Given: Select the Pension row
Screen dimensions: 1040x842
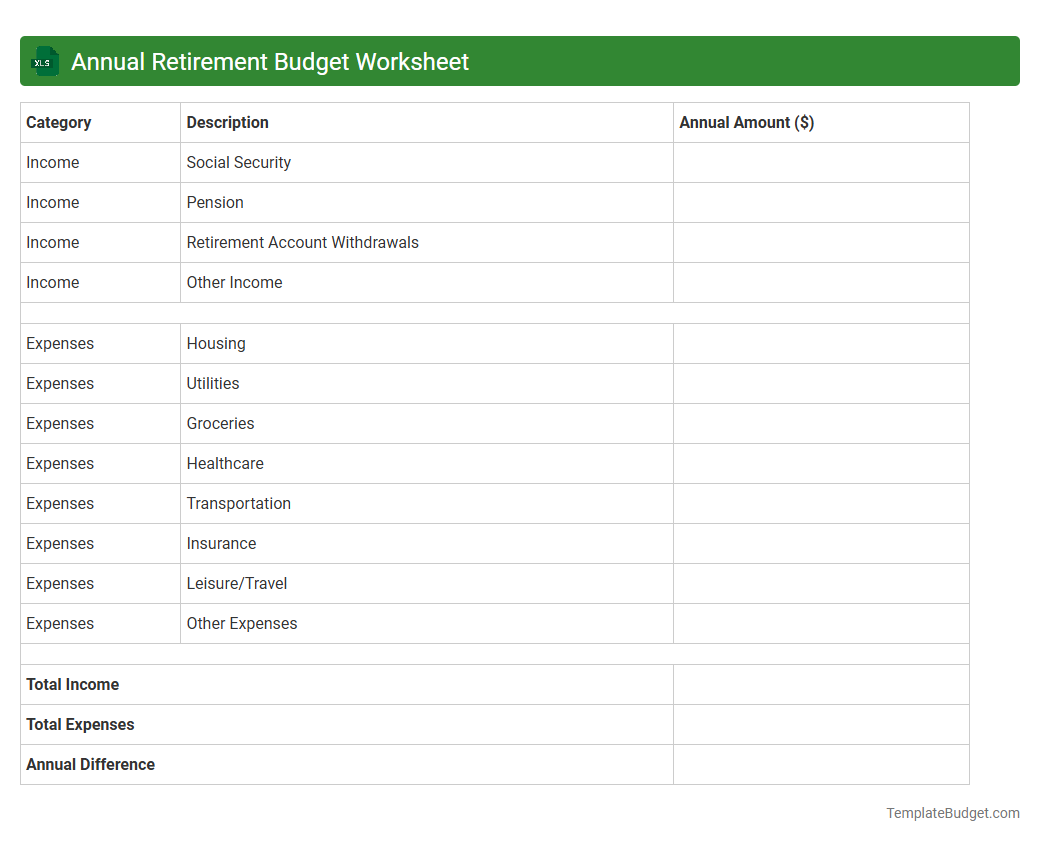Looking at the screenshot, I should (215, 202).
